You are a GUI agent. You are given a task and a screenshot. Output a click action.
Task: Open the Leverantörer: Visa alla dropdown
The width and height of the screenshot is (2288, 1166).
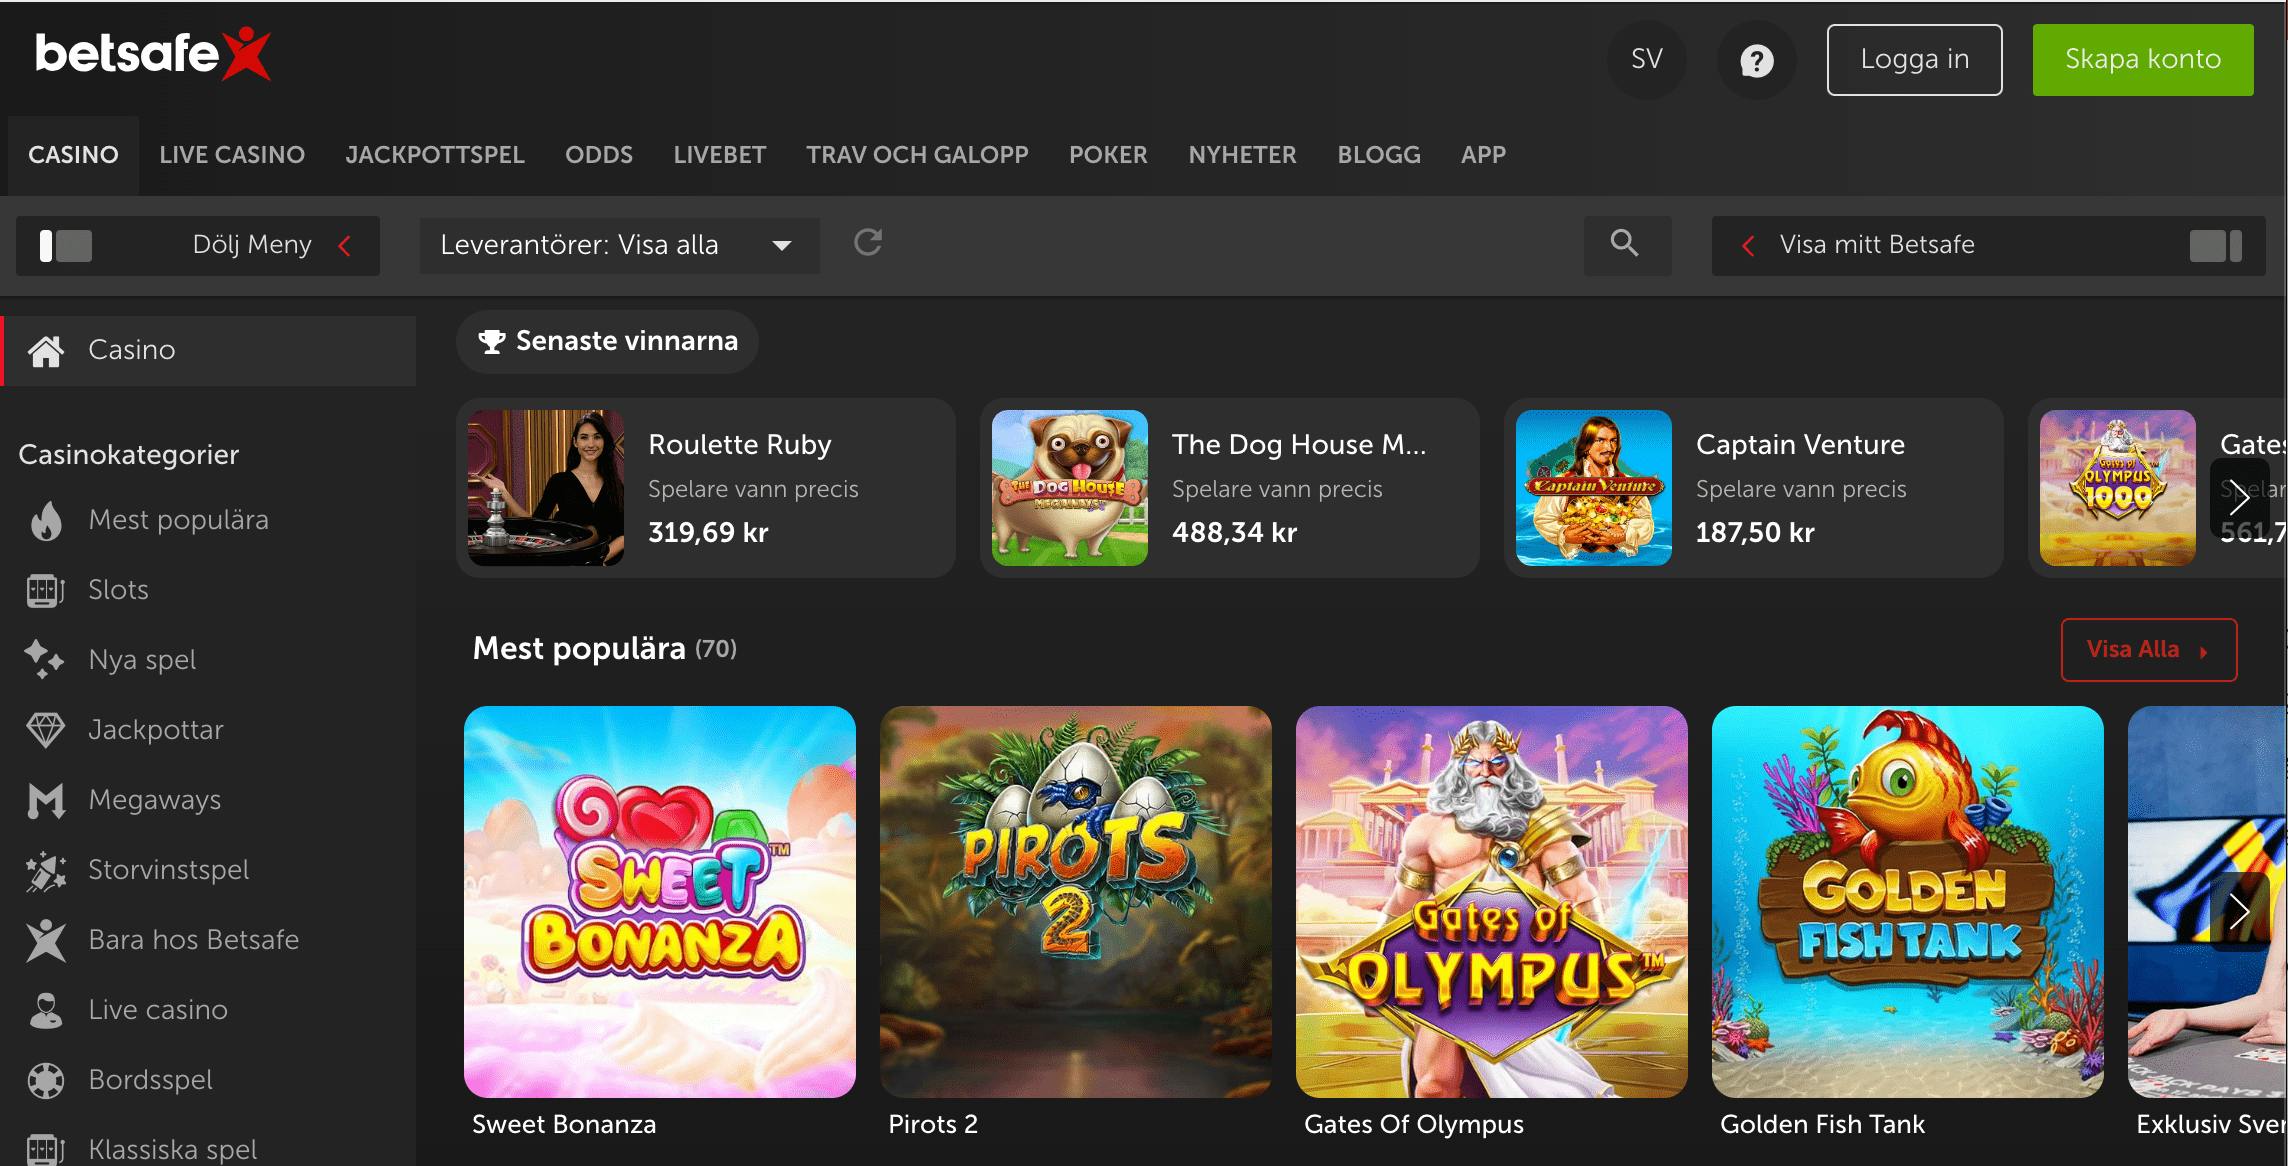[x=619, y=245]
